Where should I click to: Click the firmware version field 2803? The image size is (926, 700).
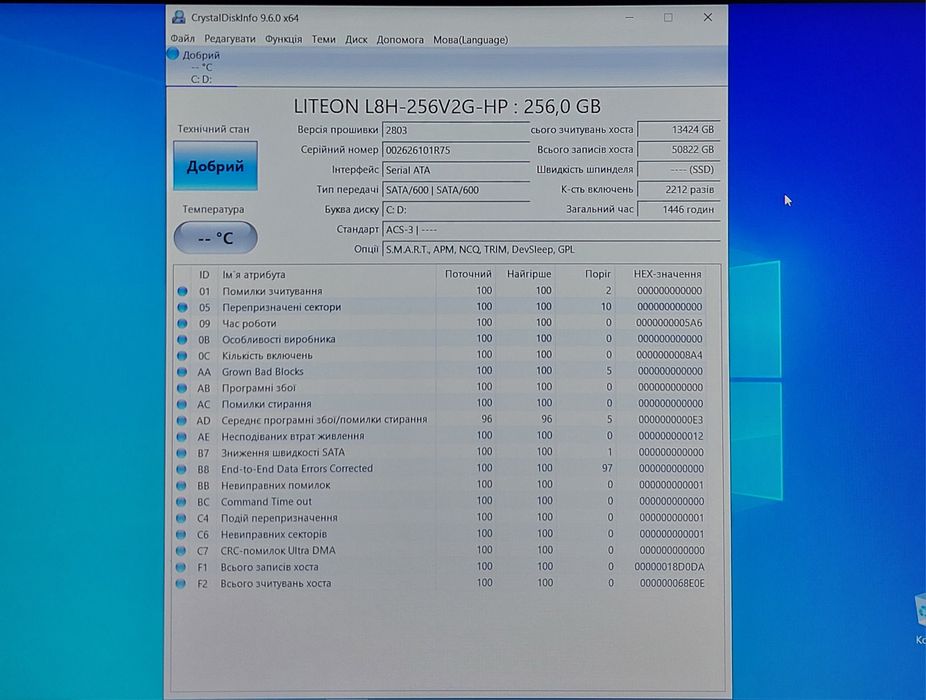pyautogui.click(x=455, y=130)
